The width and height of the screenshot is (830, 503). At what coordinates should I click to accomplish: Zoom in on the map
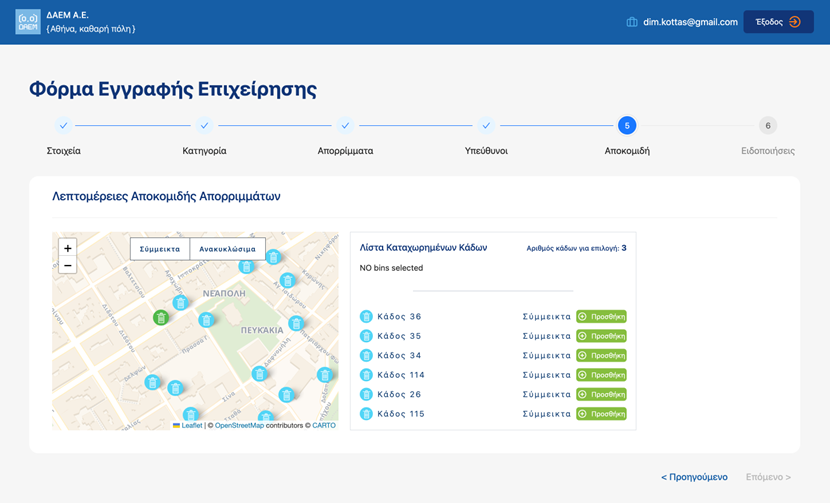(67, 248)
